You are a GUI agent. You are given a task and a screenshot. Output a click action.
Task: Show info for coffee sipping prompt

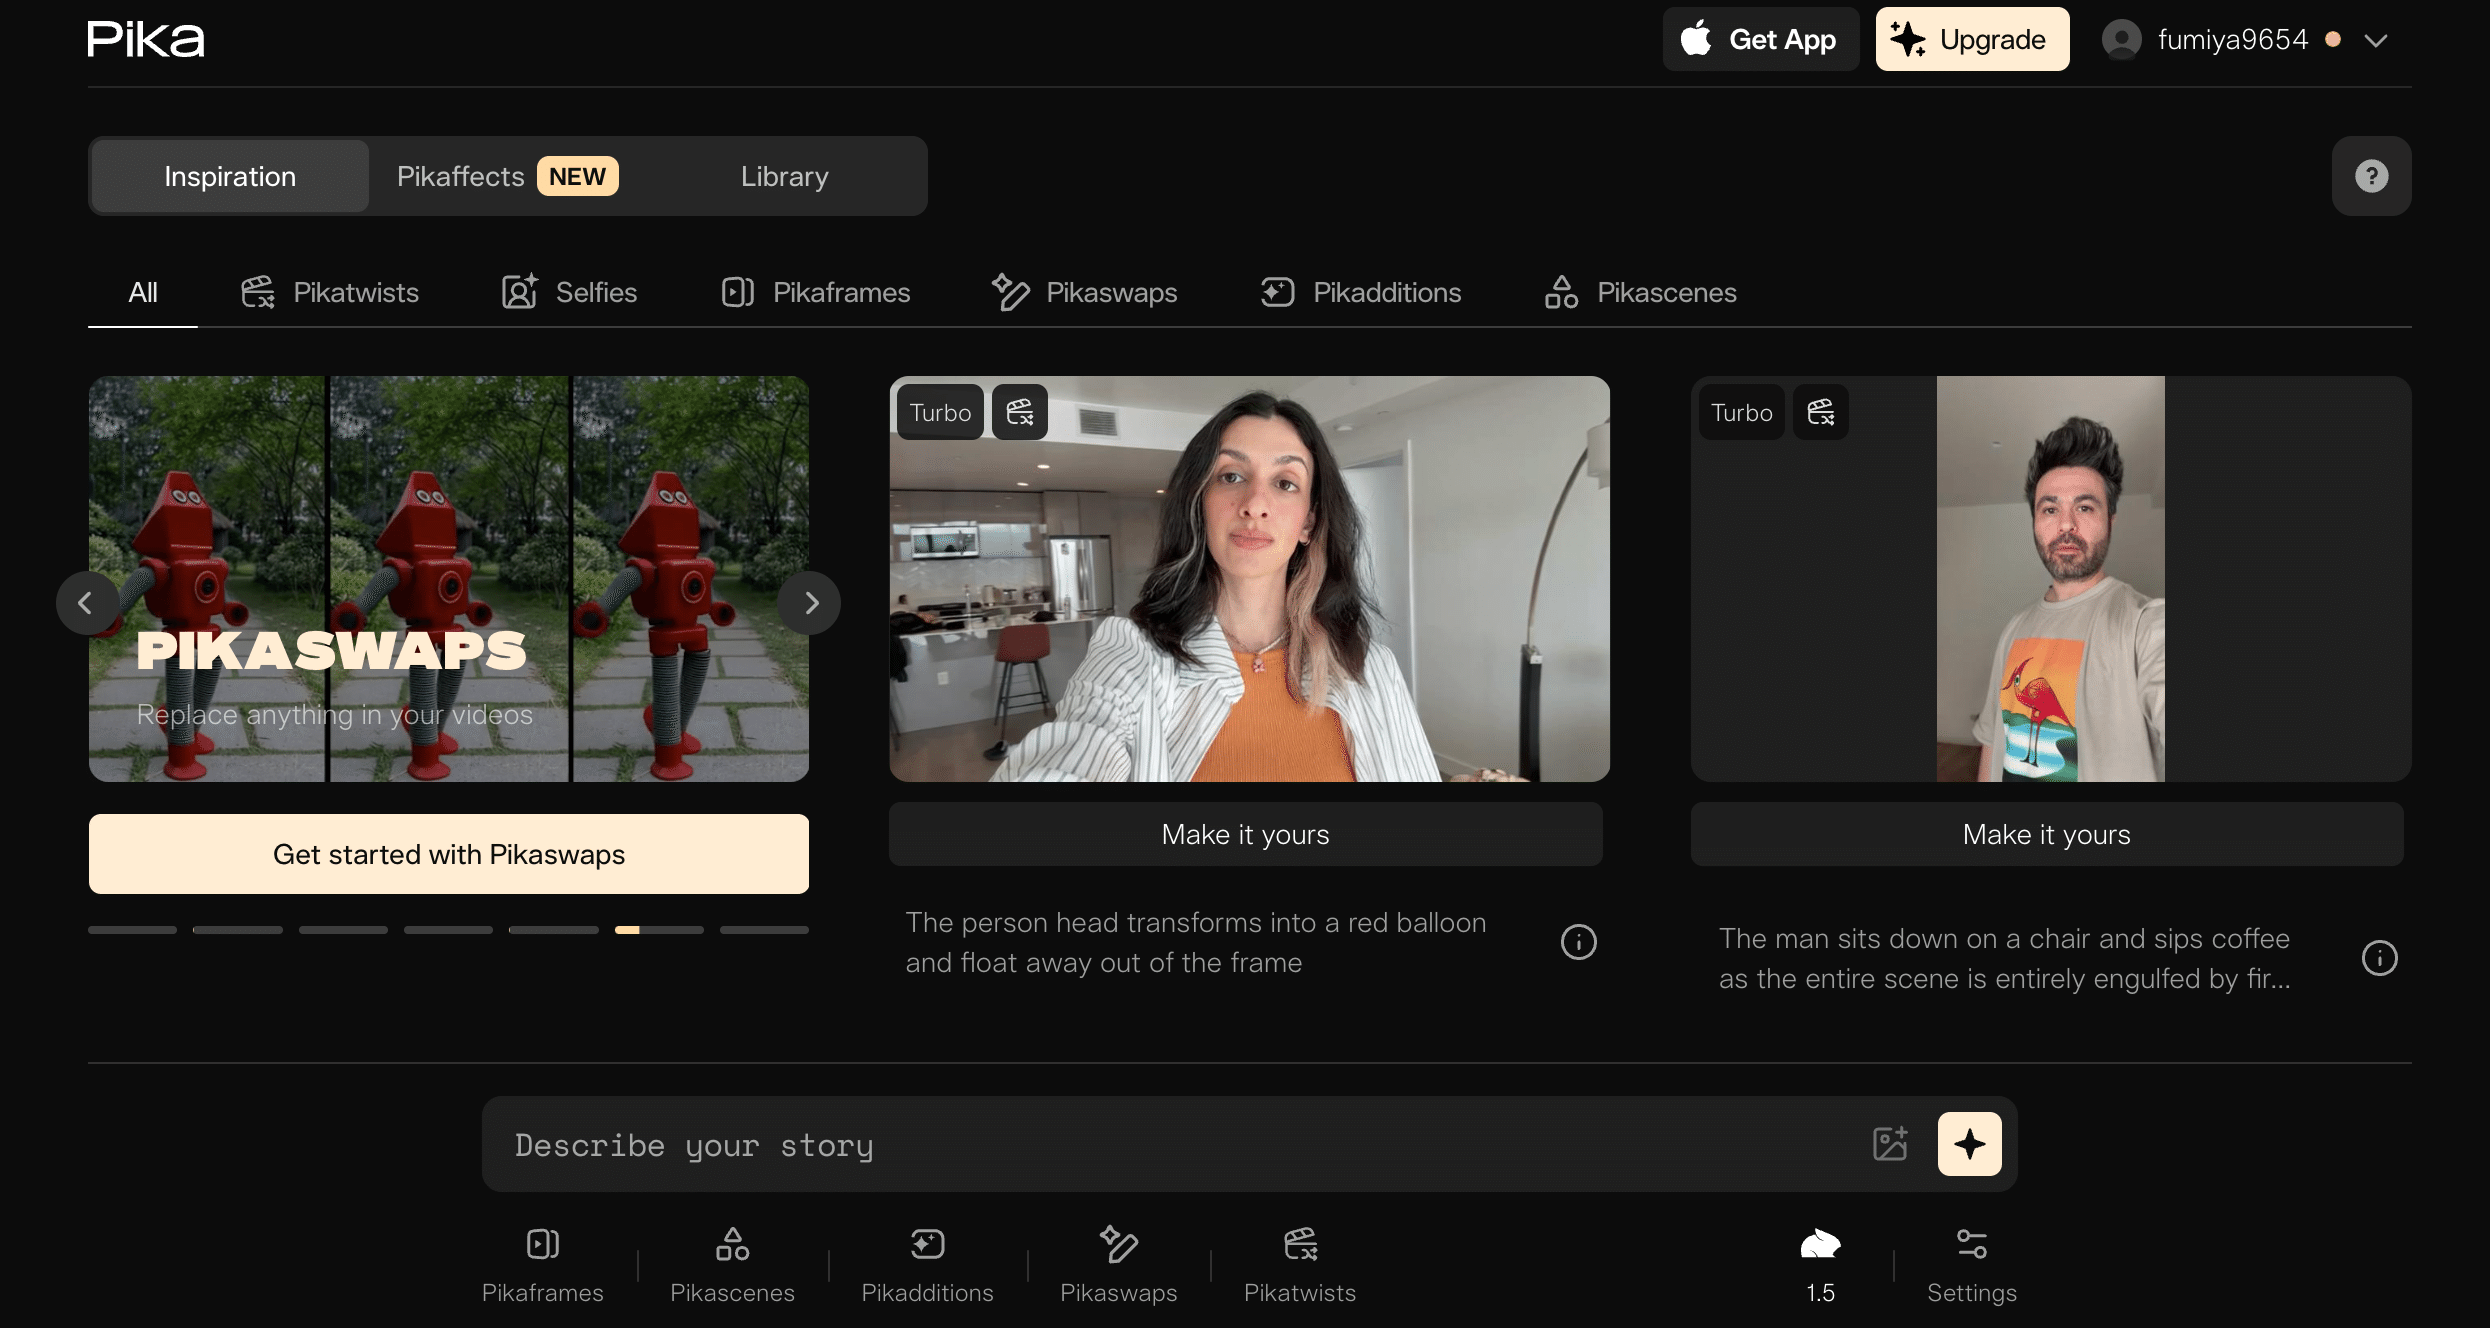(x=2380, y=958)
